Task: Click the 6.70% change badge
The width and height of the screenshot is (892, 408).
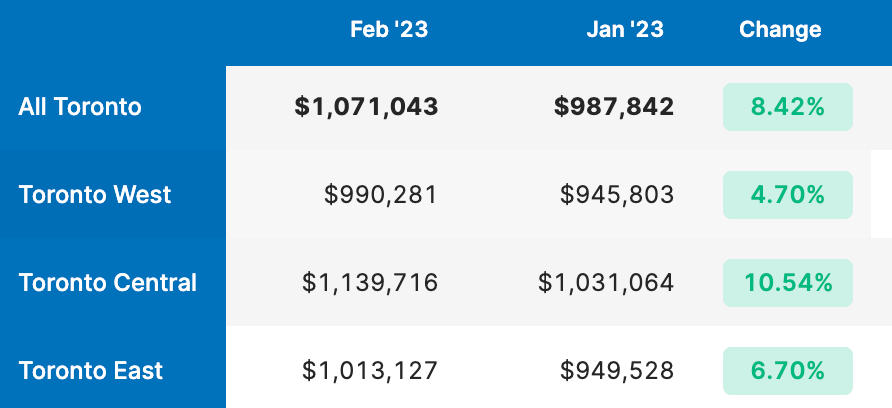Action: coord(787,371)
